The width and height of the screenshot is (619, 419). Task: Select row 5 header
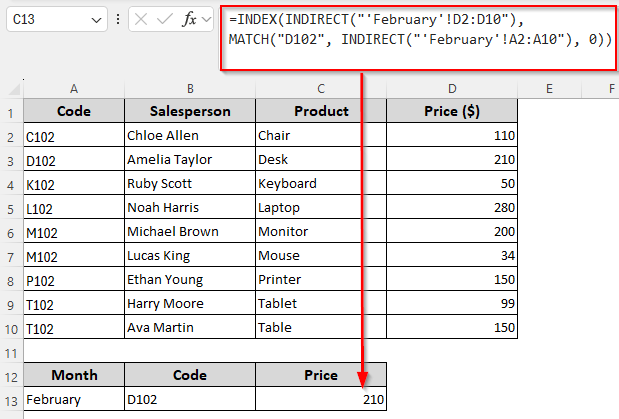[x=11, y=207]
